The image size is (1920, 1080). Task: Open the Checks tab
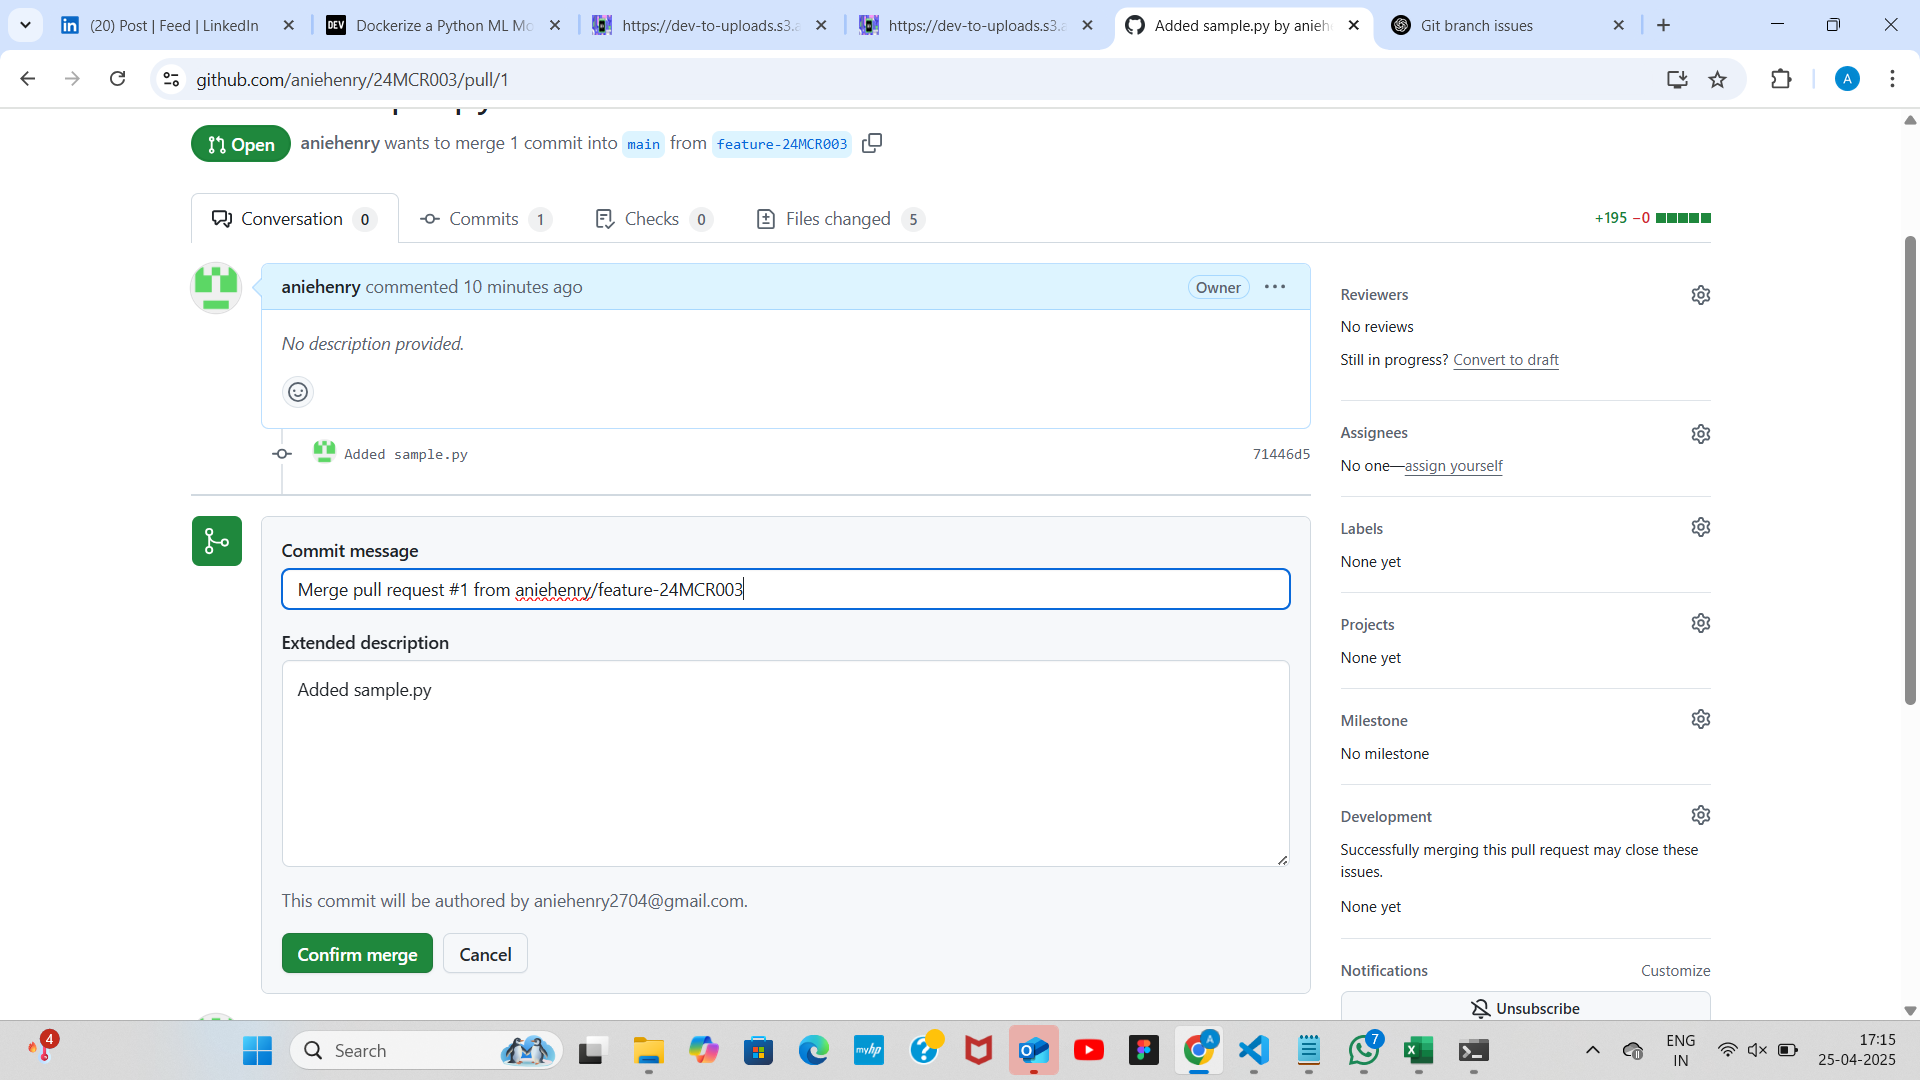click(652, 219)
